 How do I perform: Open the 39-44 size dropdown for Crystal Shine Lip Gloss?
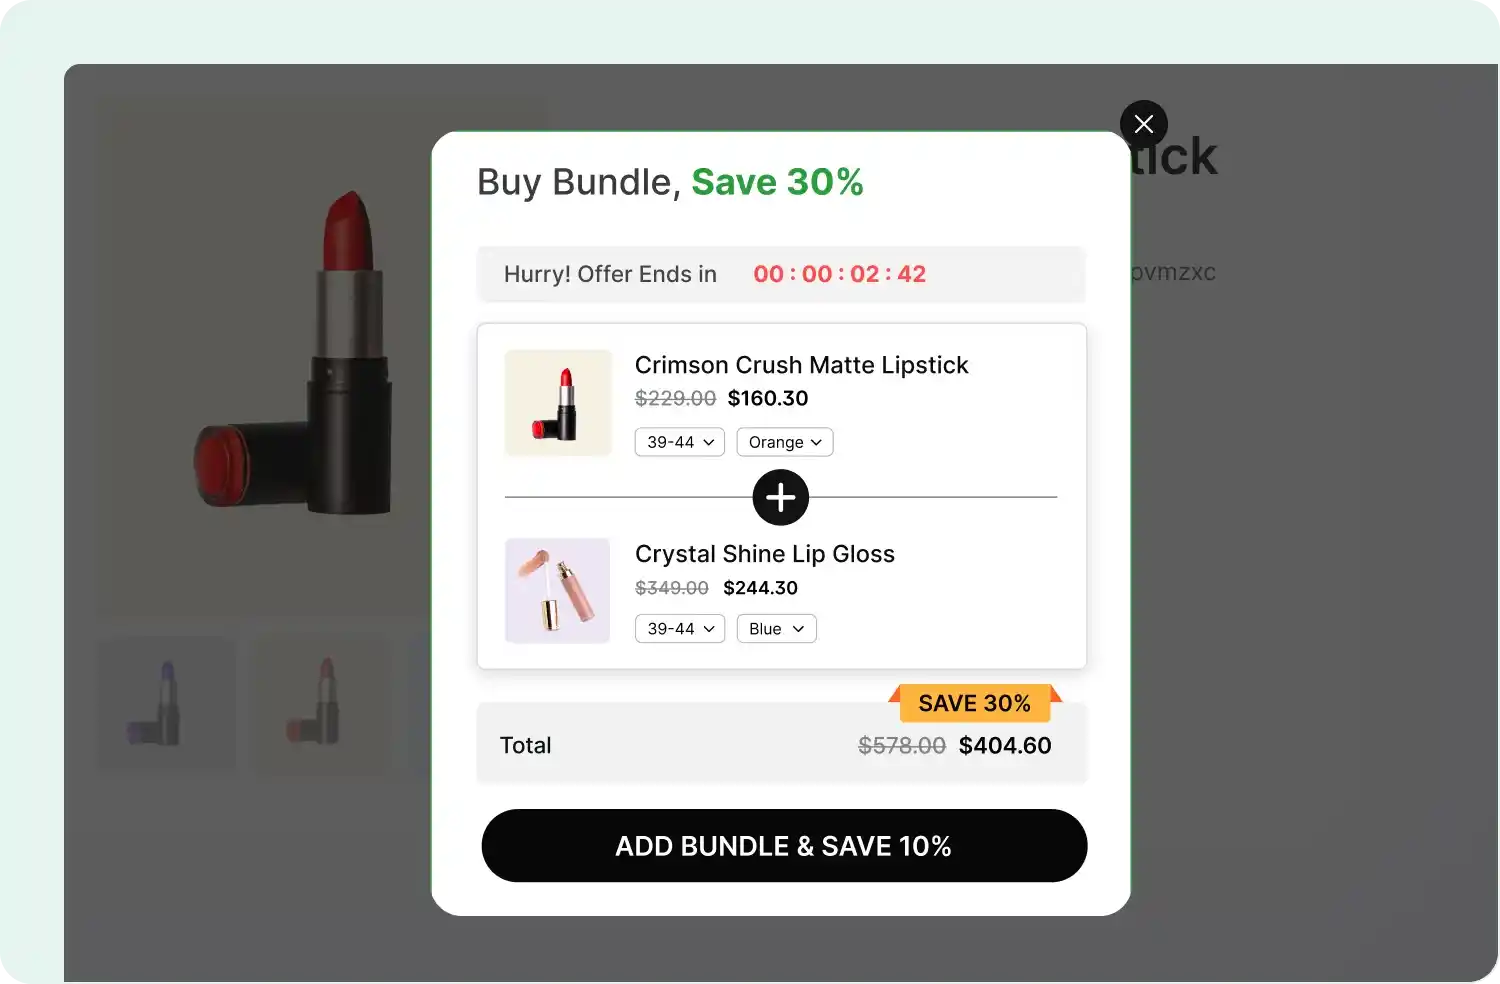click(680, 629)
